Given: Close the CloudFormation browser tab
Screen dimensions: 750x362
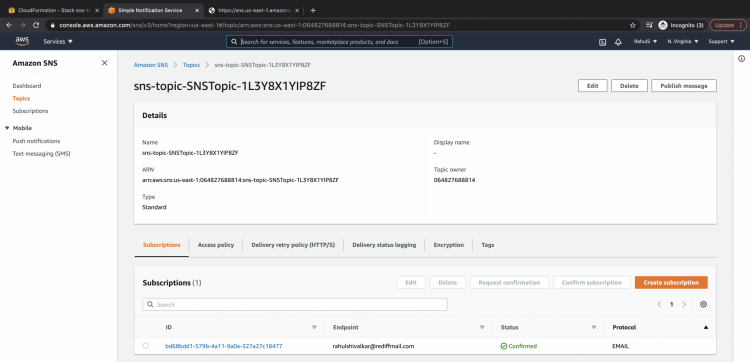Looking at the screenshot, I should point(97,10).
